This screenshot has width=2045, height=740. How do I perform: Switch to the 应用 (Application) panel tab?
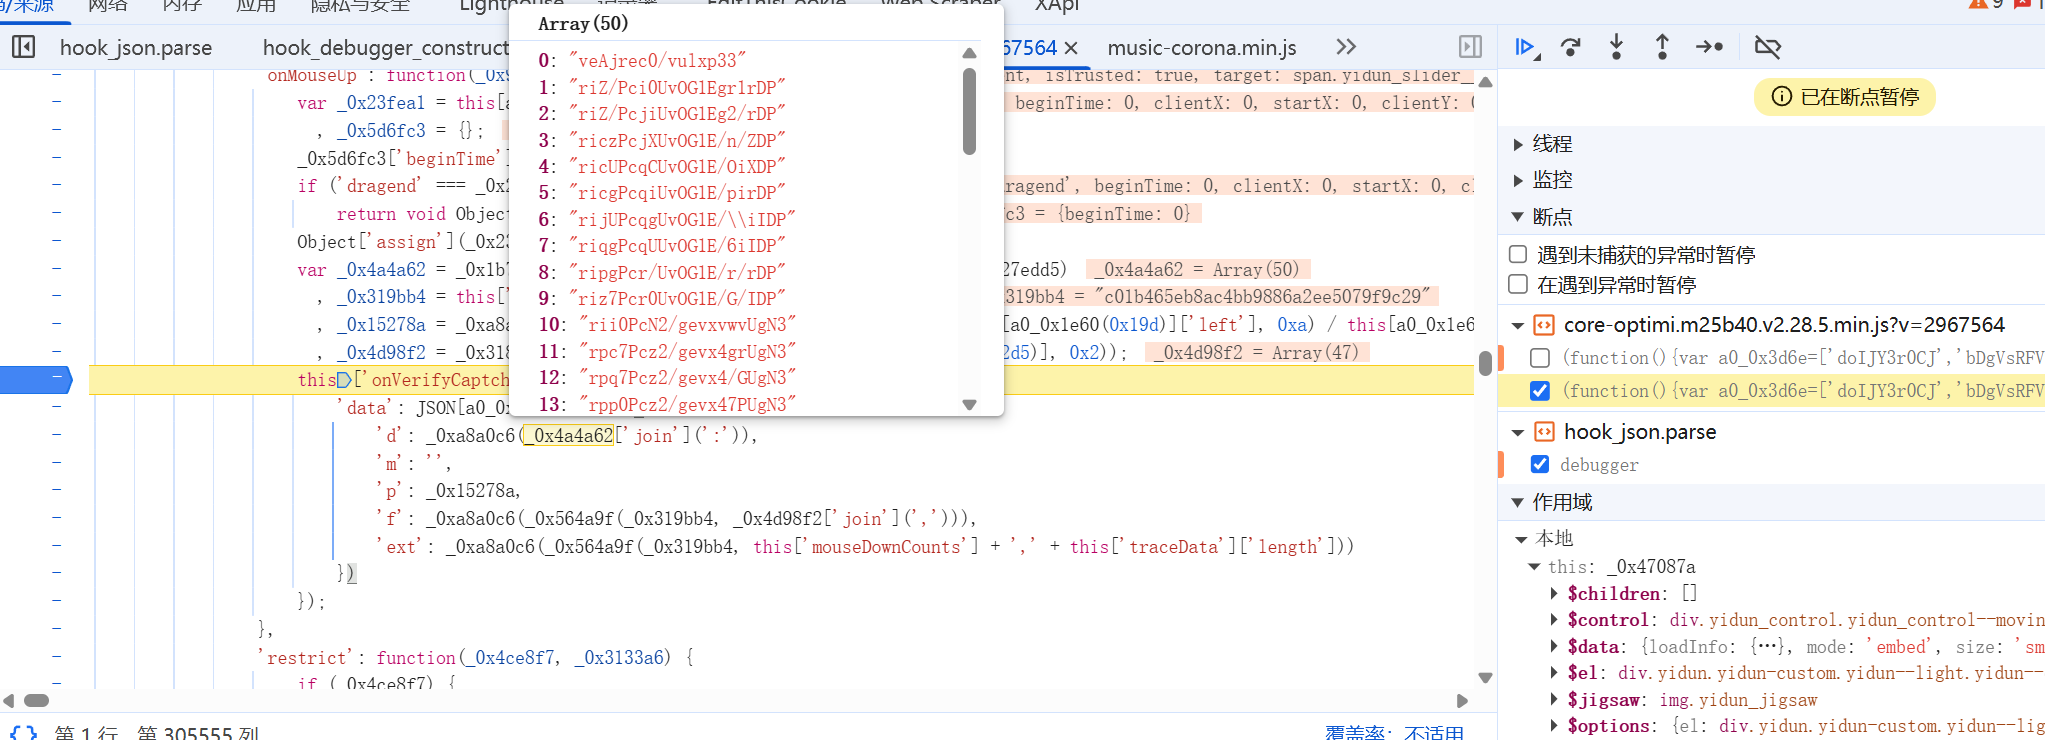(256, 6)
